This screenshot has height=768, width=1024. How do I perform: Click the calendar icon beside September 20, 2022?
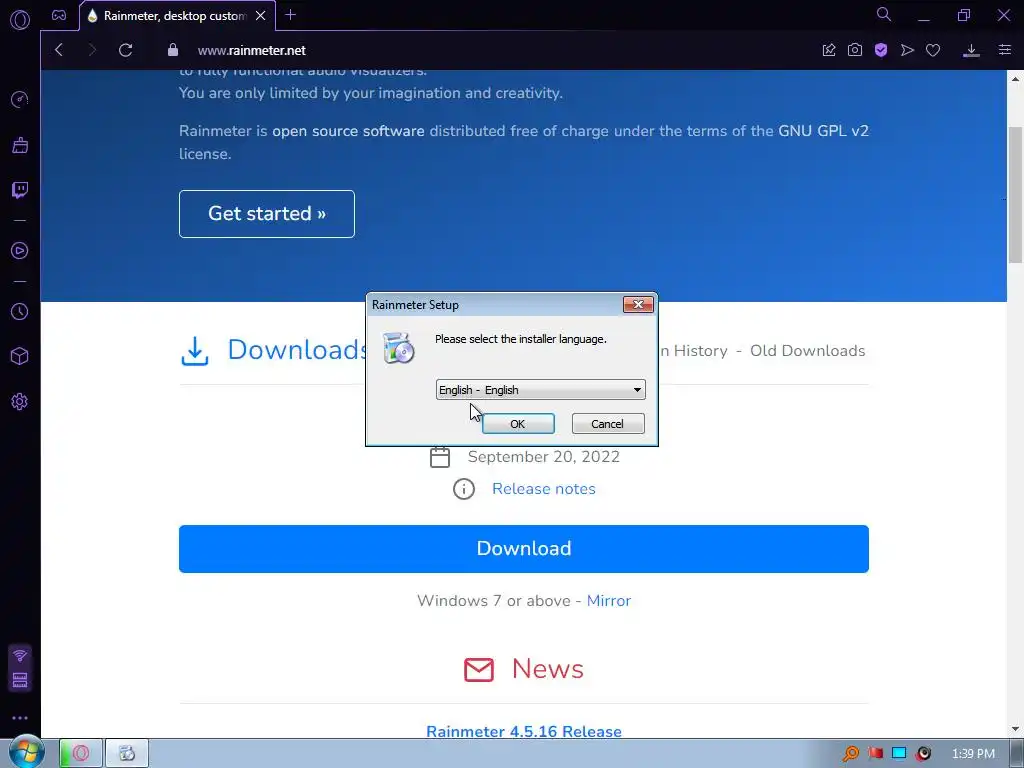pyautogui.click(x=440, y=457)
